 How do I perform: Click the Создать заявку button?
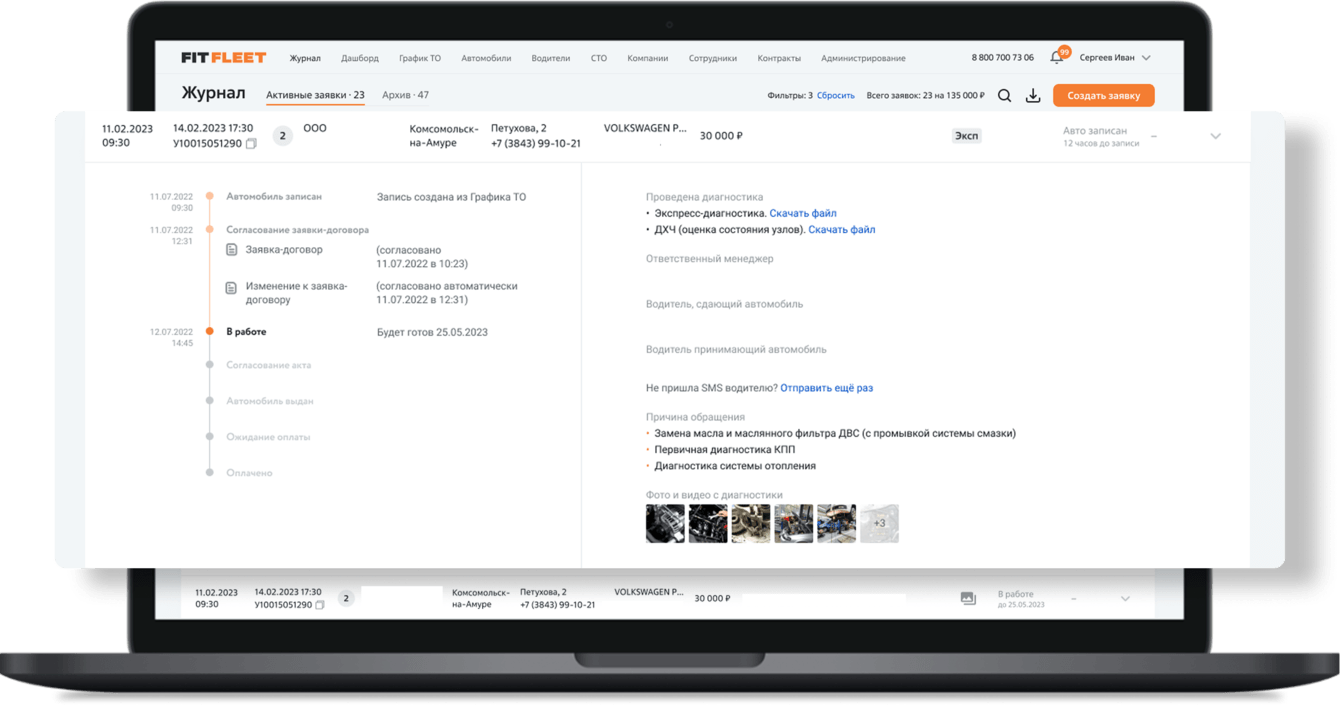pyautogui.click(x=1103, y=95)
